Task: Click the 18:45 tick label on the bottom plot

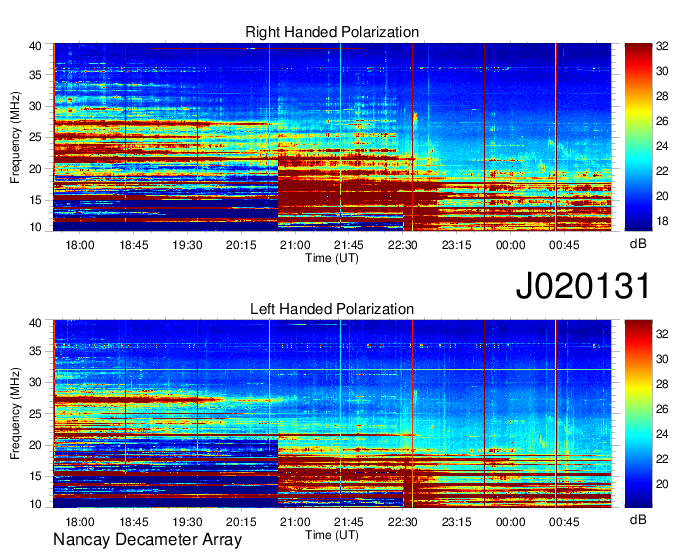Action: point(134,522)
